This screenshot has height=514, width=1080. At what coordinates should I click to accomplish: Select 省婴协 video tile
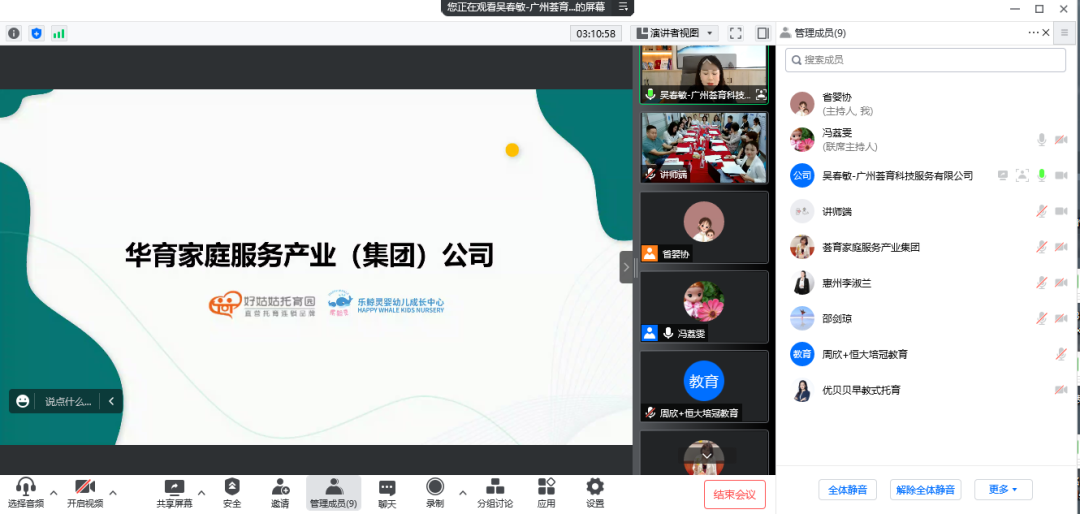(x=704, y=227)
